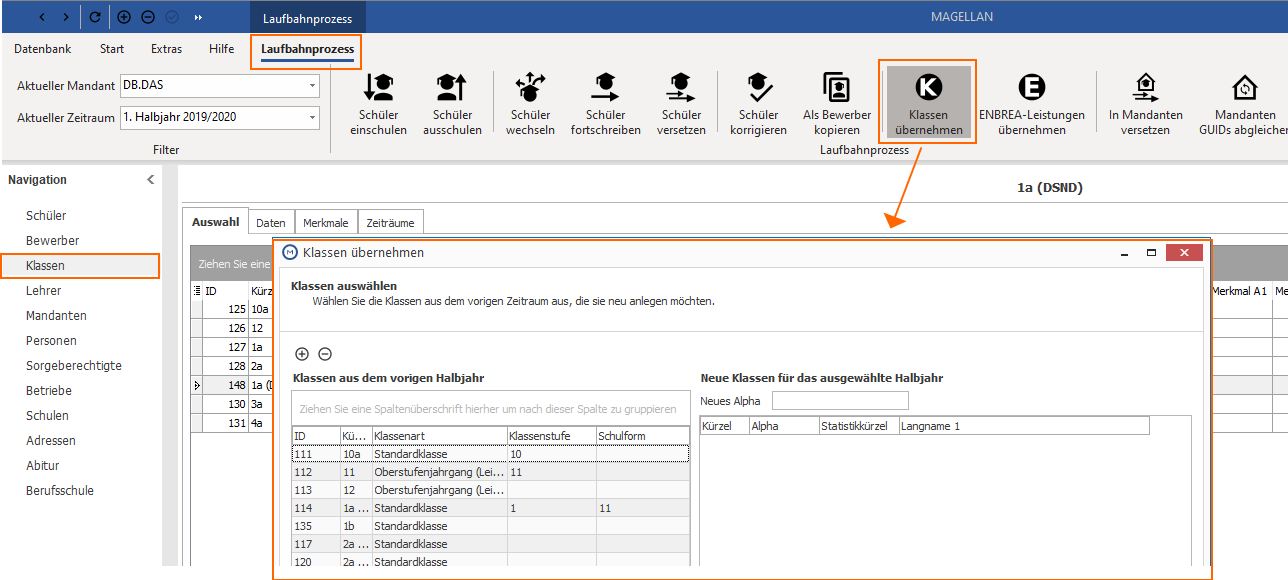Select Lehrer in the navigation list
This screenshot has width=1288, height=580.
(x=44, y=291)
